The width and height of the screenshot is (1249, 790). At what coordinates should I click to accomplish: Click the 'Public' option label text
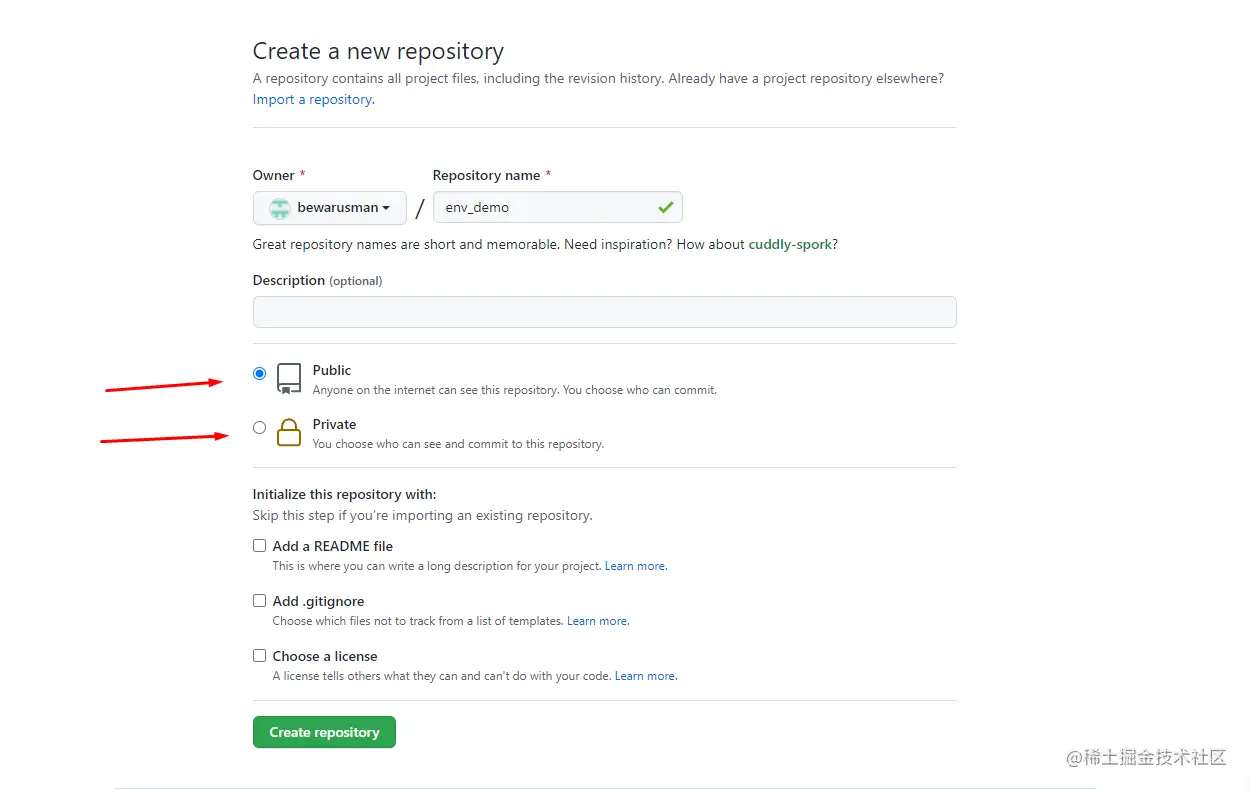point(332,370)
